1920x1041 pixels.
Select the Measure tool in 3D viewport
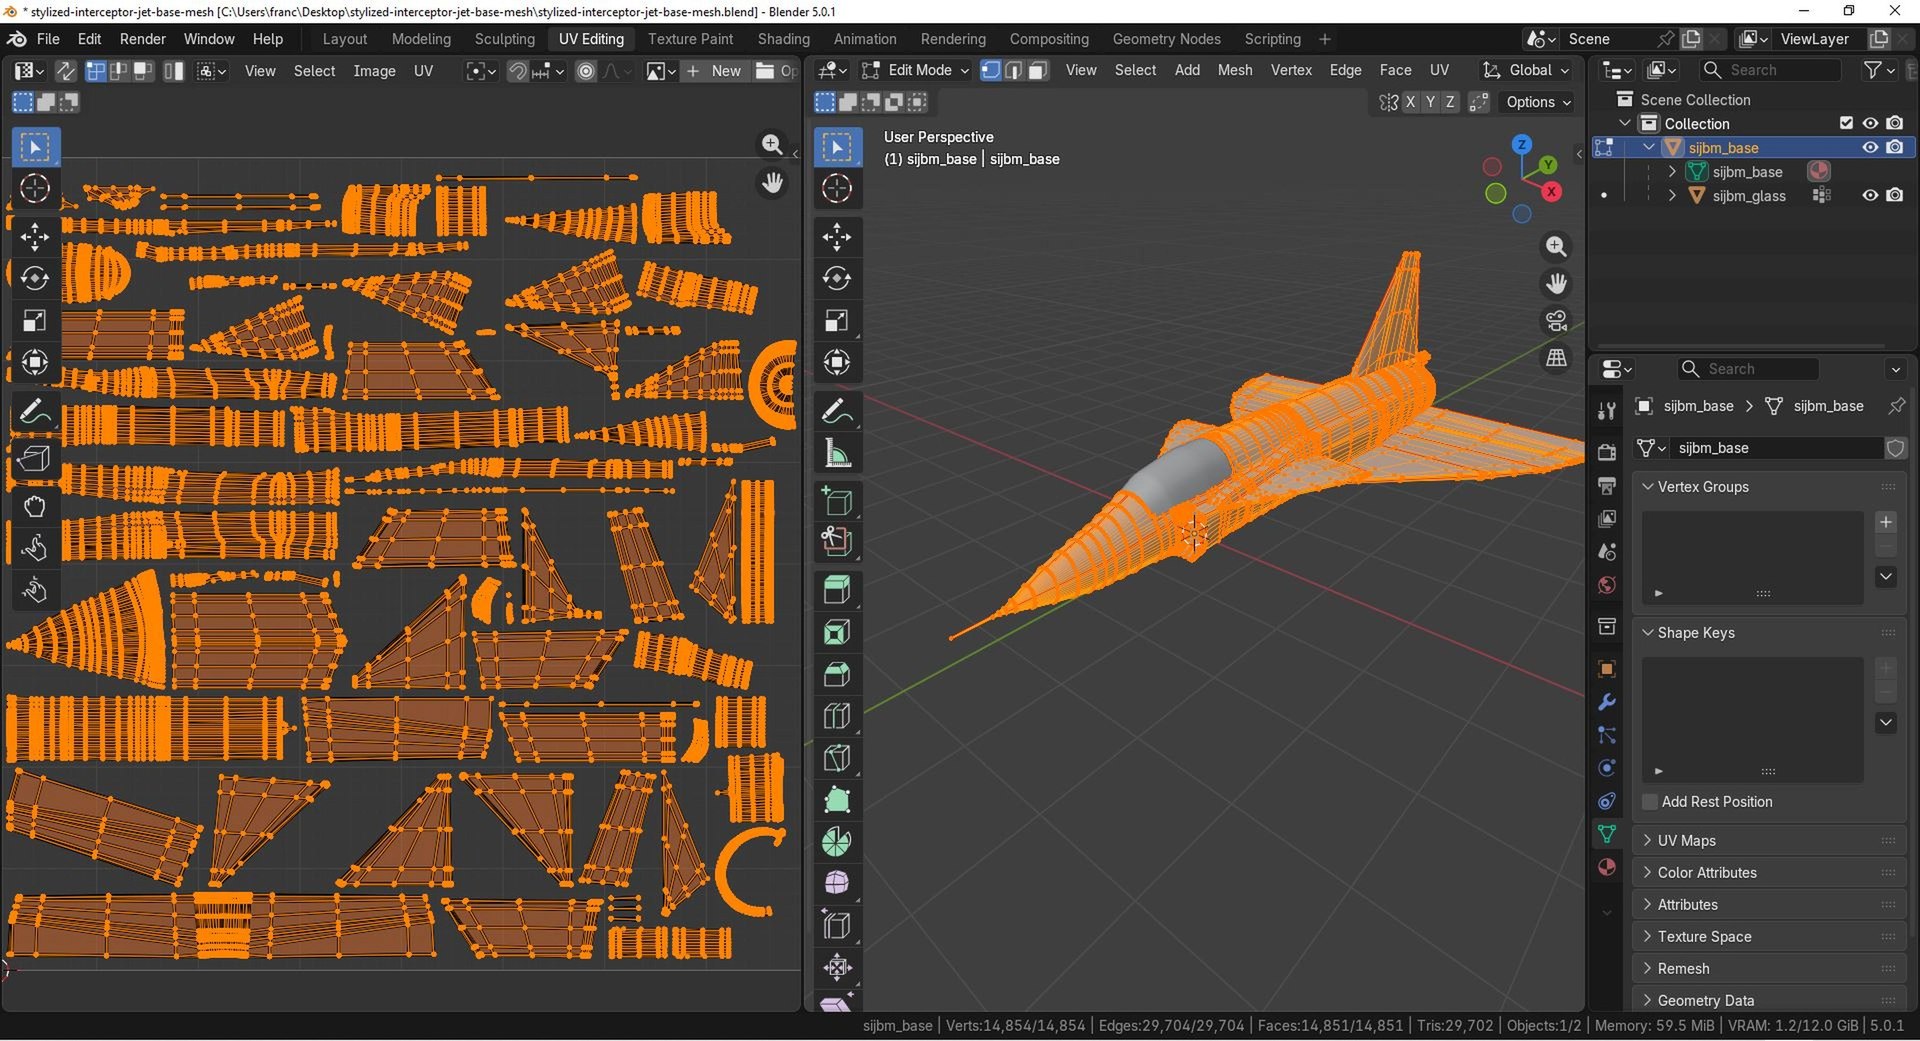(837, 453)
